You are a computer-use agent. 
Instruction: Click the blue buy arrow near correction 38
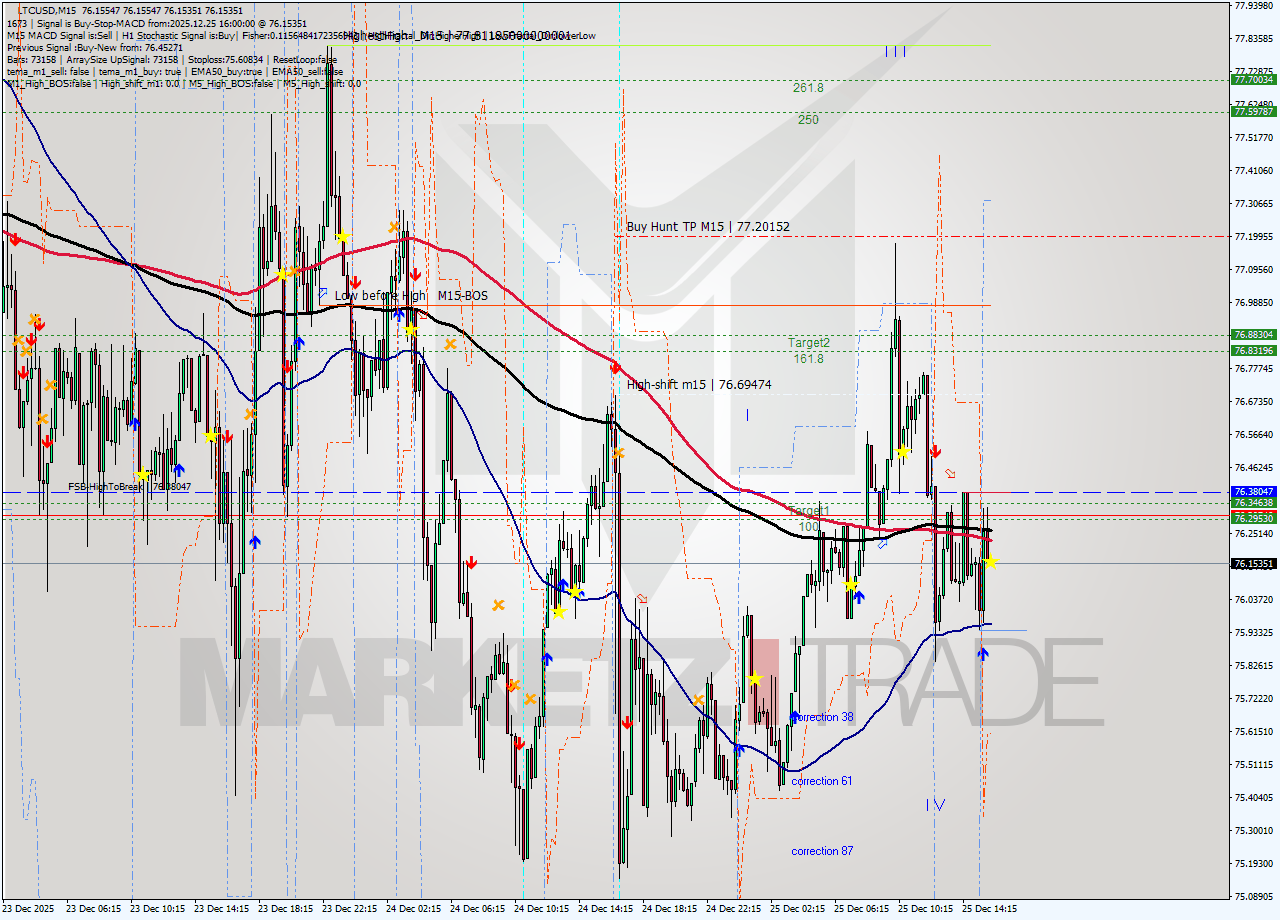[795, 717]
